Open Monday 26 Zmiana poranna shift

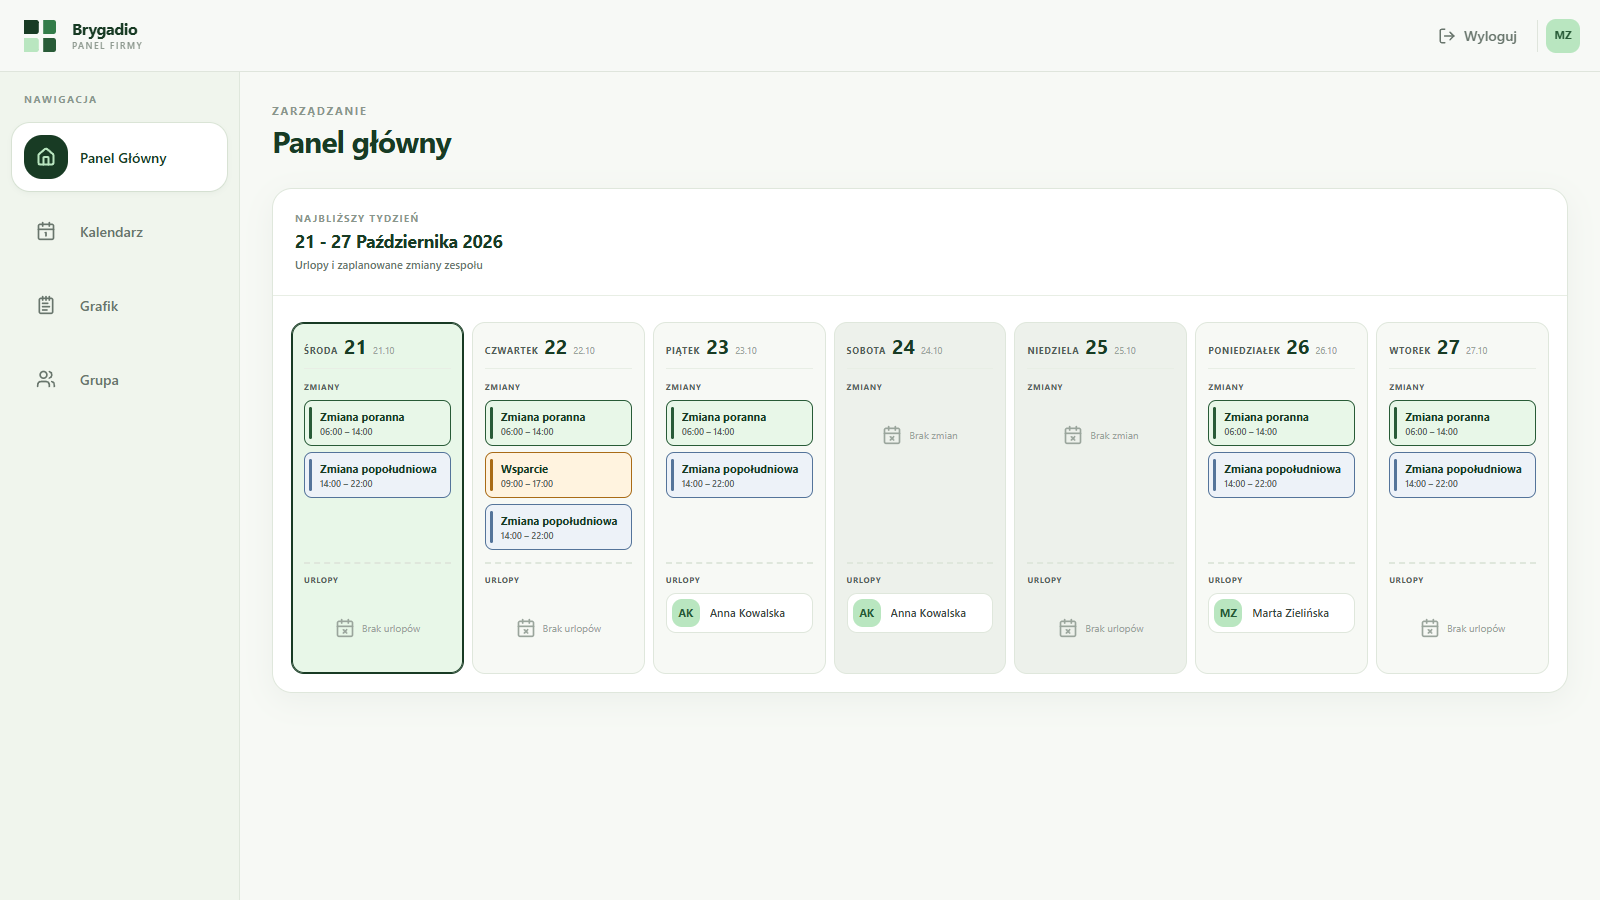click(x=1281, y=423)
